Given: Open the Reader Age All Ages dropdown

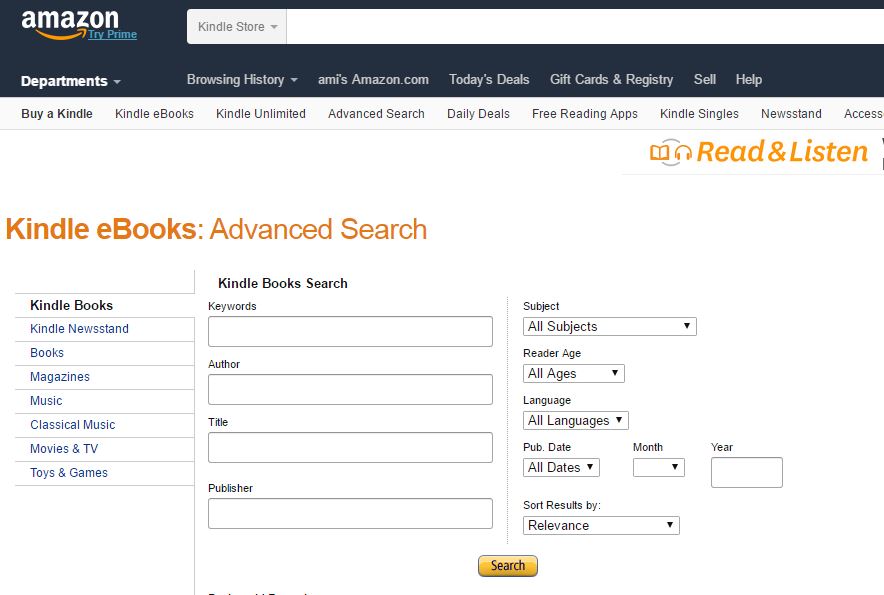Looking at the screenshot, I should 573,373.
